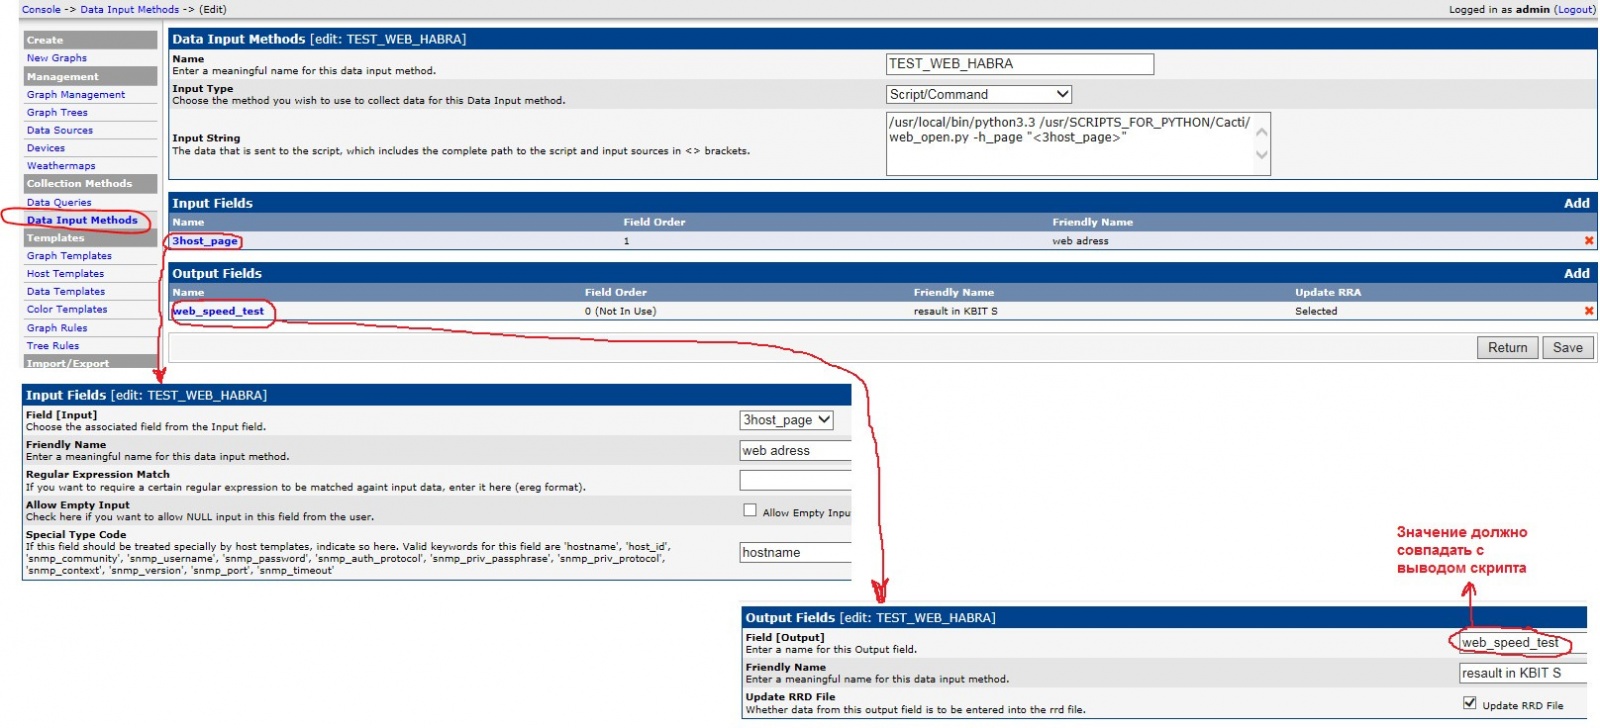This screenshot has width=1600, height=728.
Task: Focus the Name field TEST_WEB_HABRA
Action: [1020, 64]
